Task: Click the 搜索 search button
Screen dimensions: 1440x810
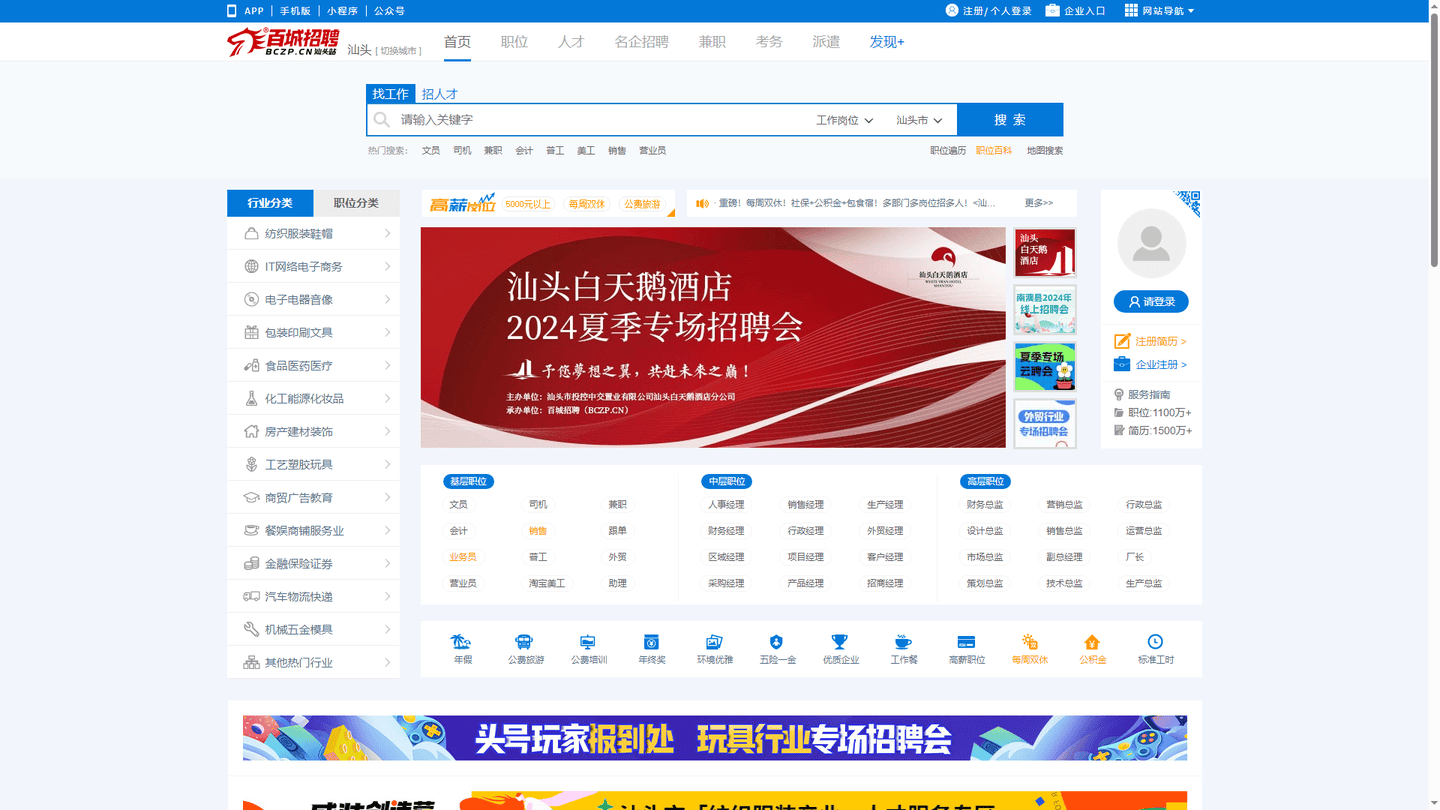Action: (x=1010, y=120)
